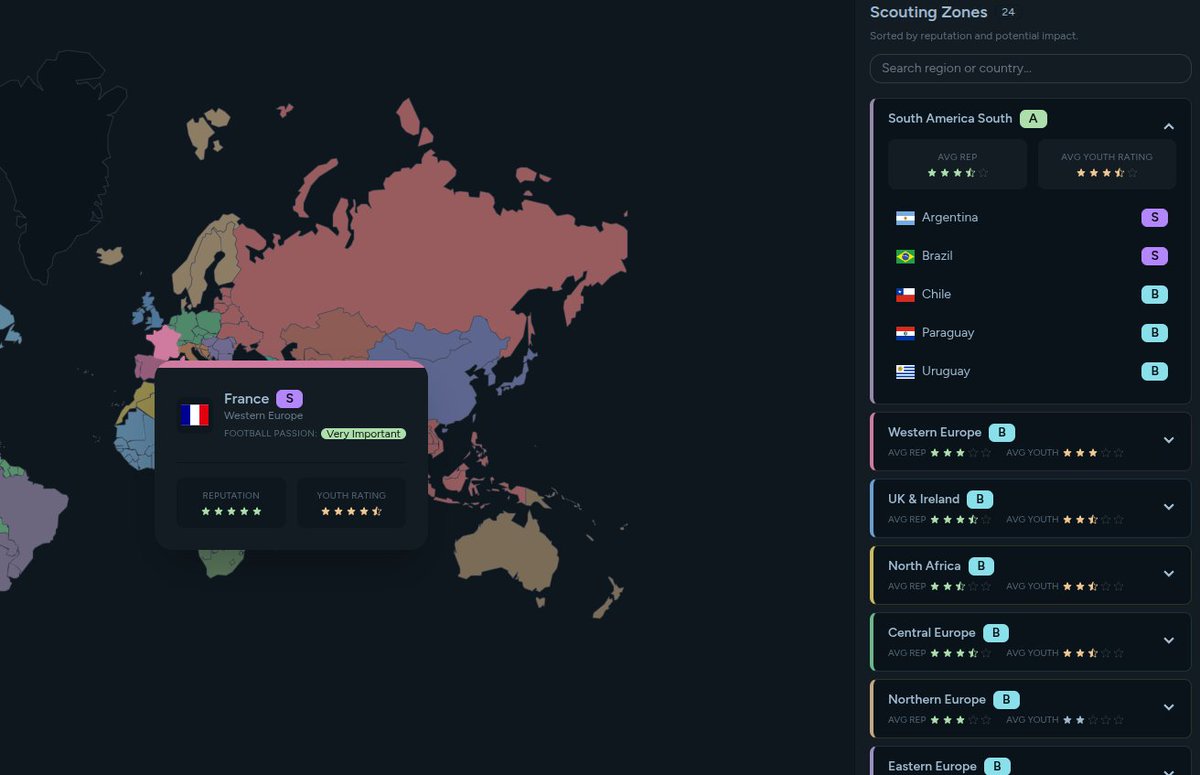Click the France flag in the tooltip card
This screenshot has height=775, width=1200.
(194, 415)
